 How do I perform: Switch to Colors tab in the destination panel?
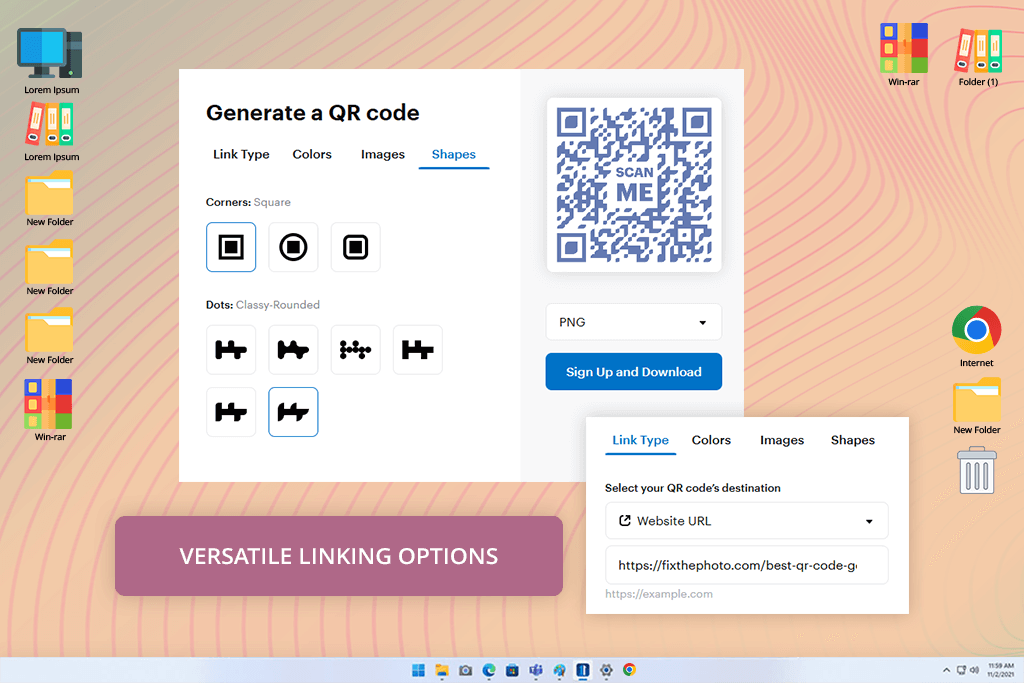(711, 440)
